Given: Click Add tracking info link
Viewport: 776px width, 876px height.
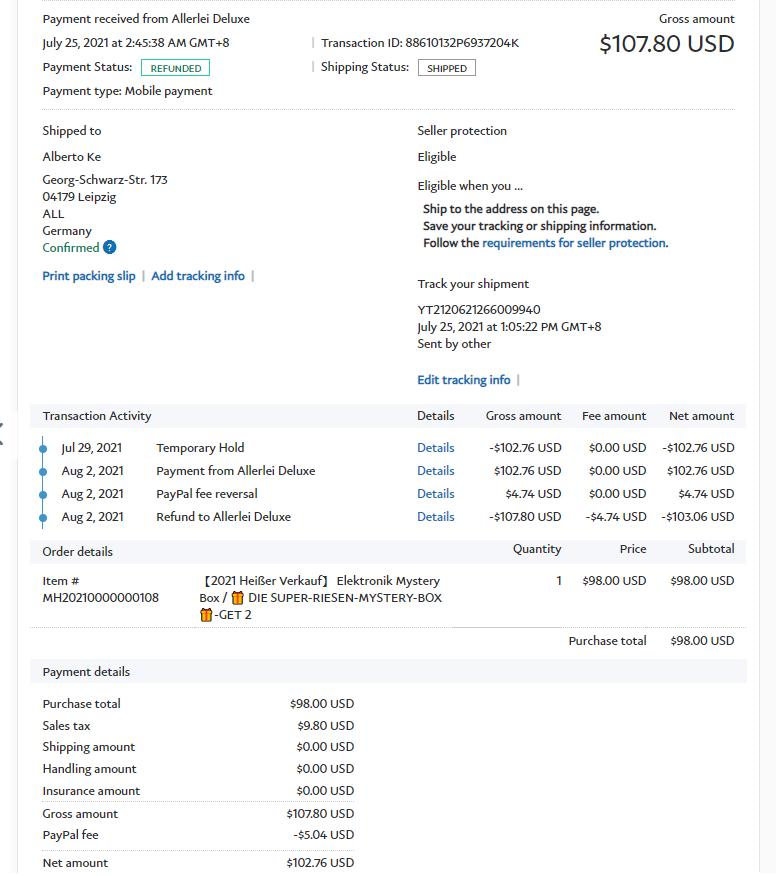Looking at the screenshot, I should point(198,276).
